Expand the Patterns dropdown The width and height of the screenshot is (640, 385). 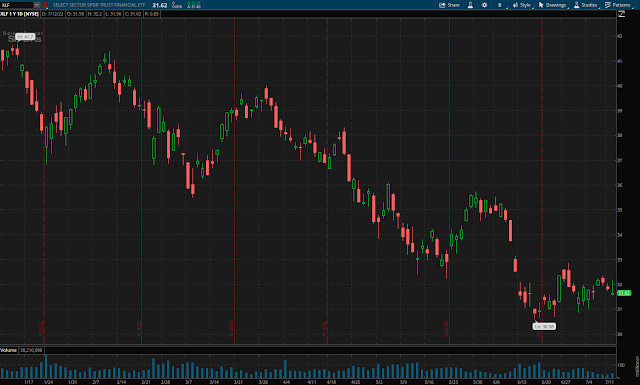tap(618, 5)
